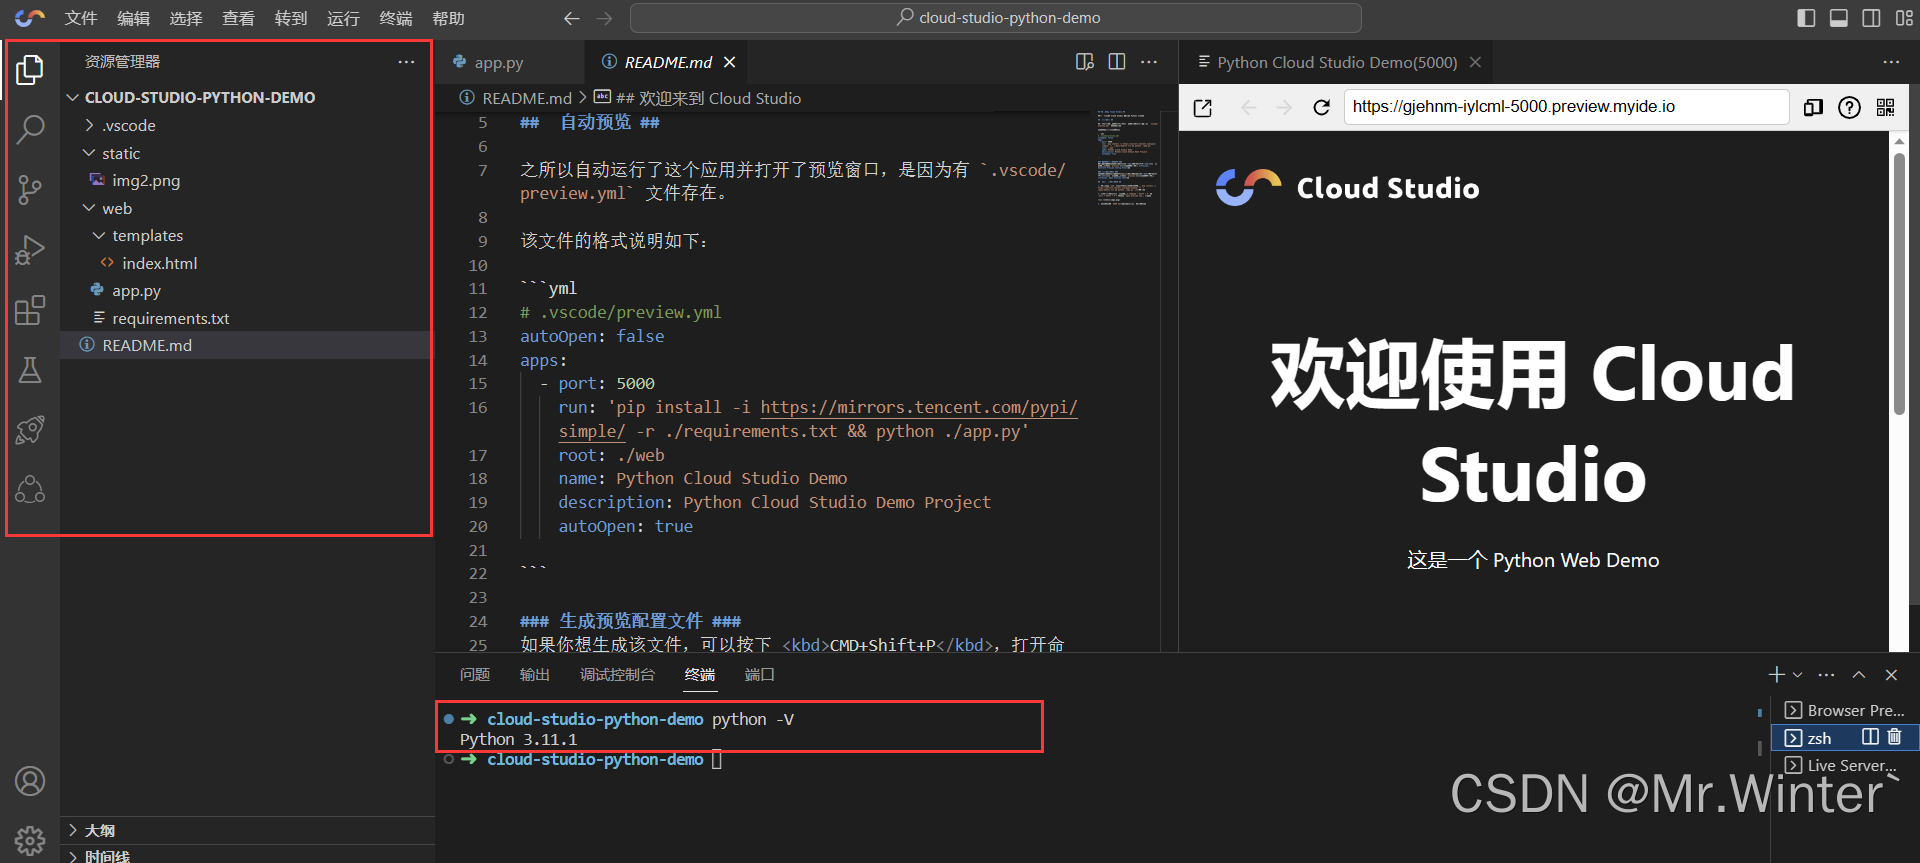1920x863 pixels.
Task: Create a new terminal with plus icon
Action: (1776, 675)
